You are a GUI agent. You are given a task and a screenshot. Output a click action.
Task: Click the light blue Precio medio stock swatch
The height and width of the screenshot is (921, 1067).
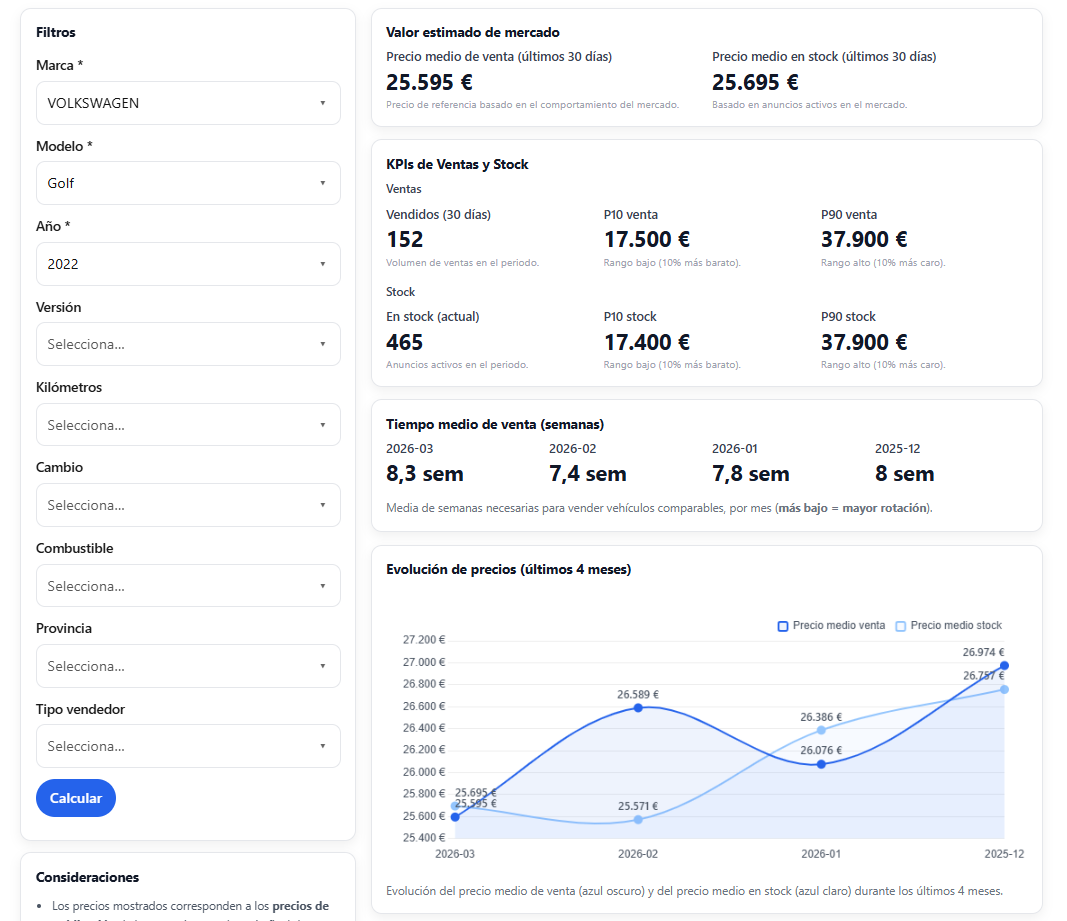click(900, 626)
